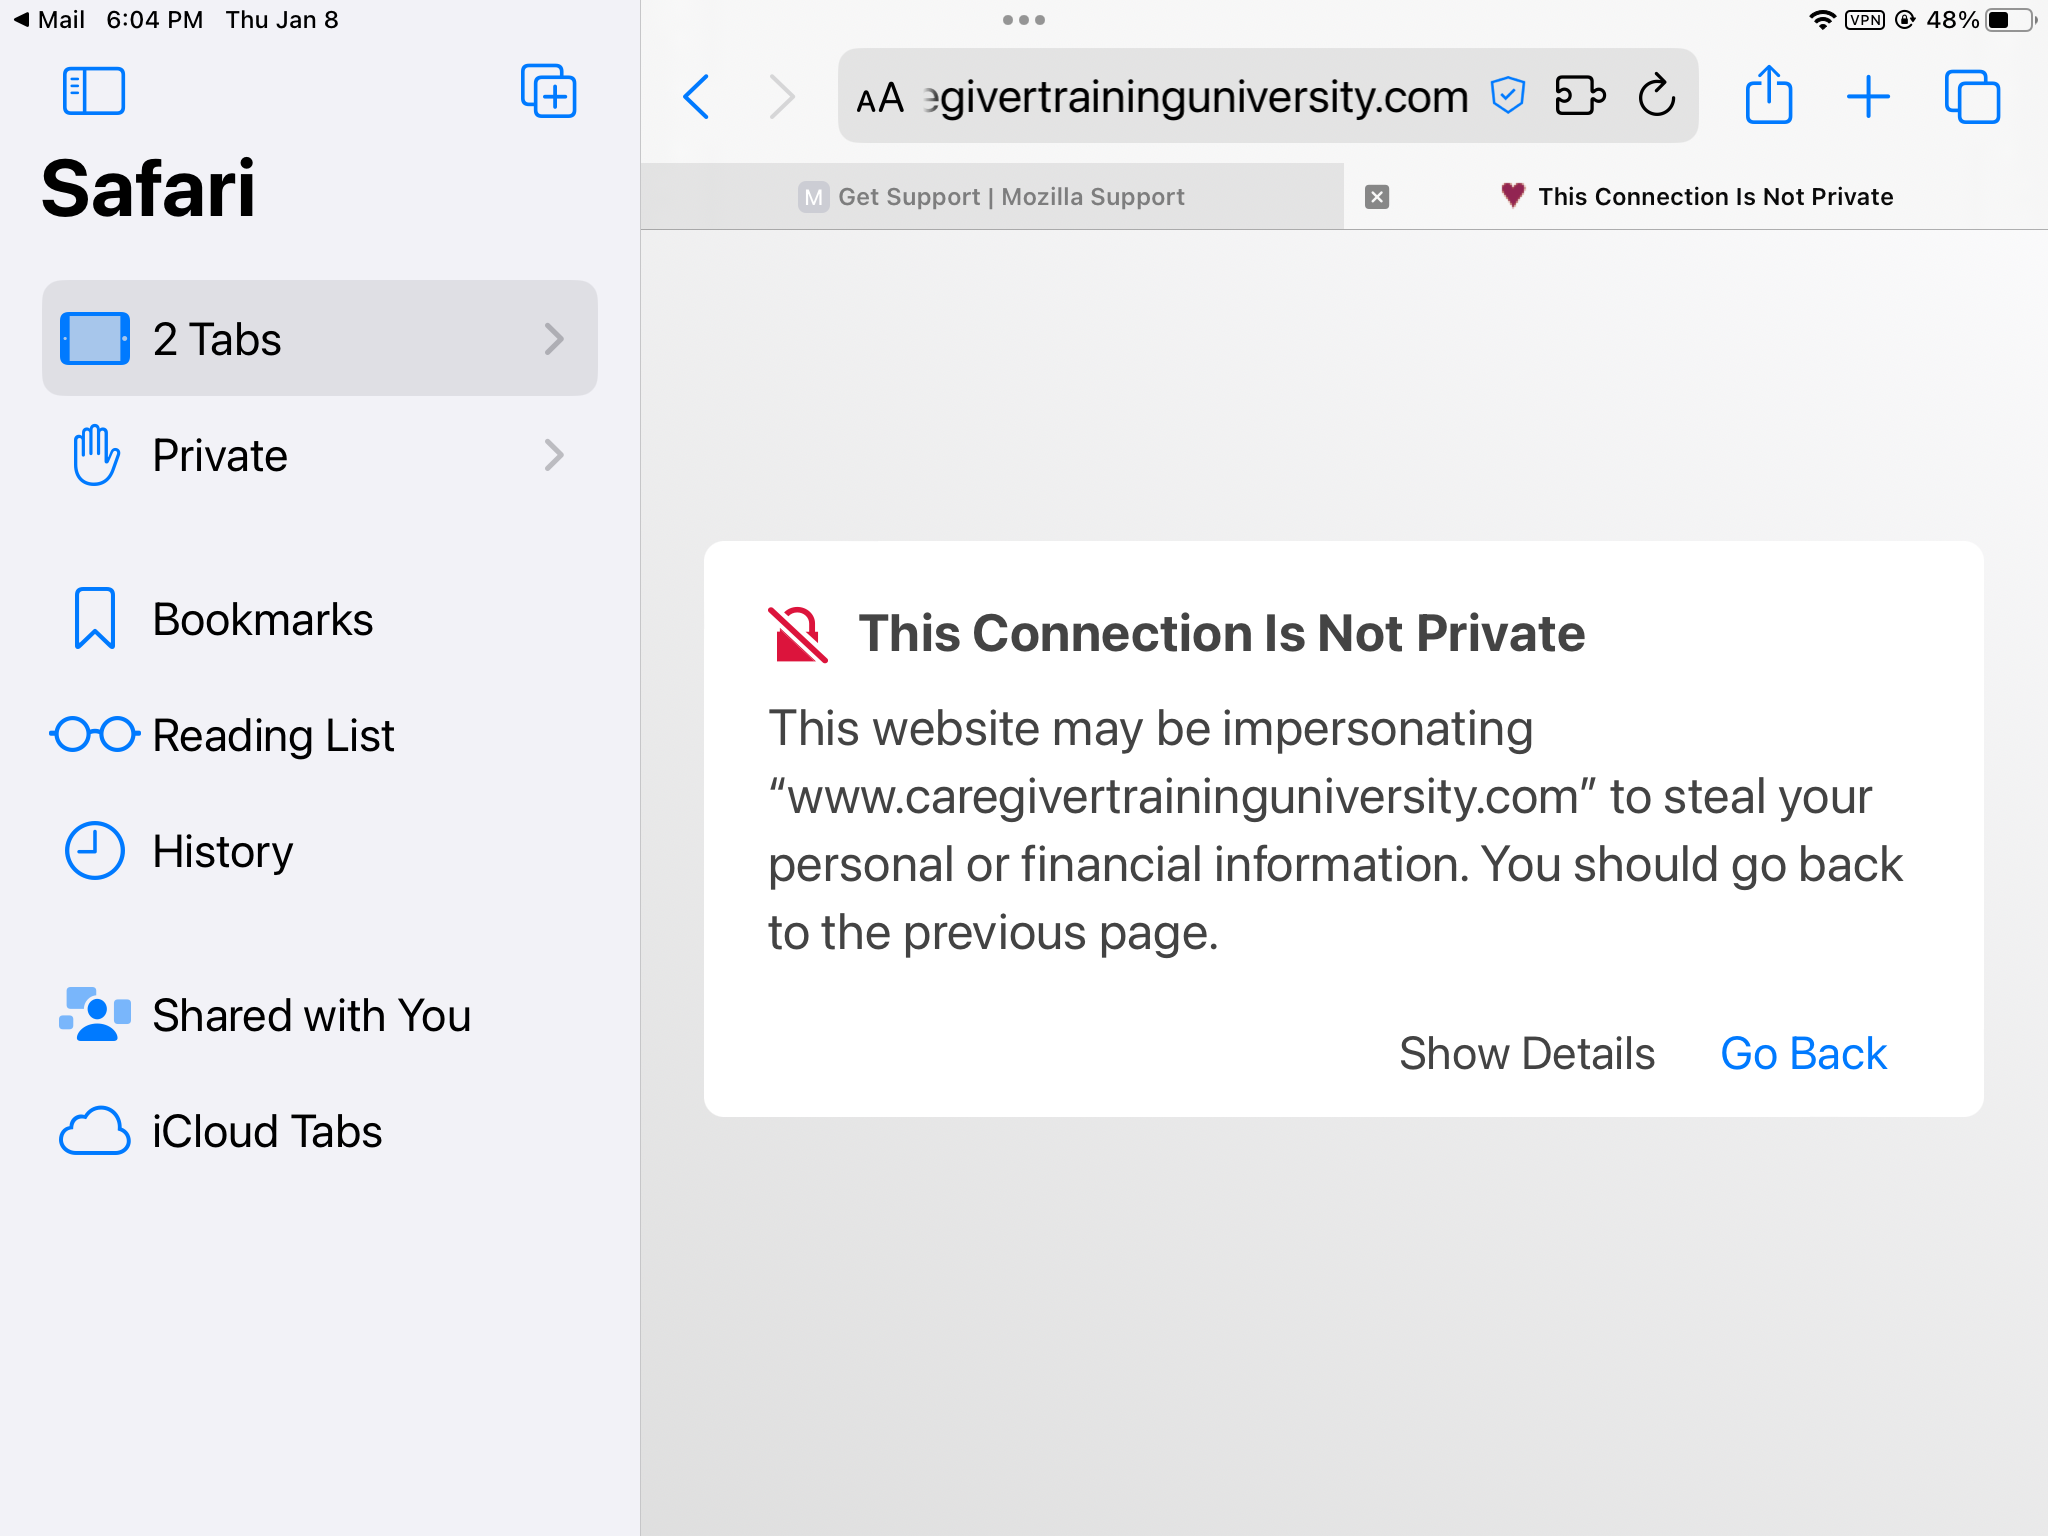Open the AA page settings menu
Image resolution: width=2048 pixels, height=1536 pixels.
coord(880,98)
